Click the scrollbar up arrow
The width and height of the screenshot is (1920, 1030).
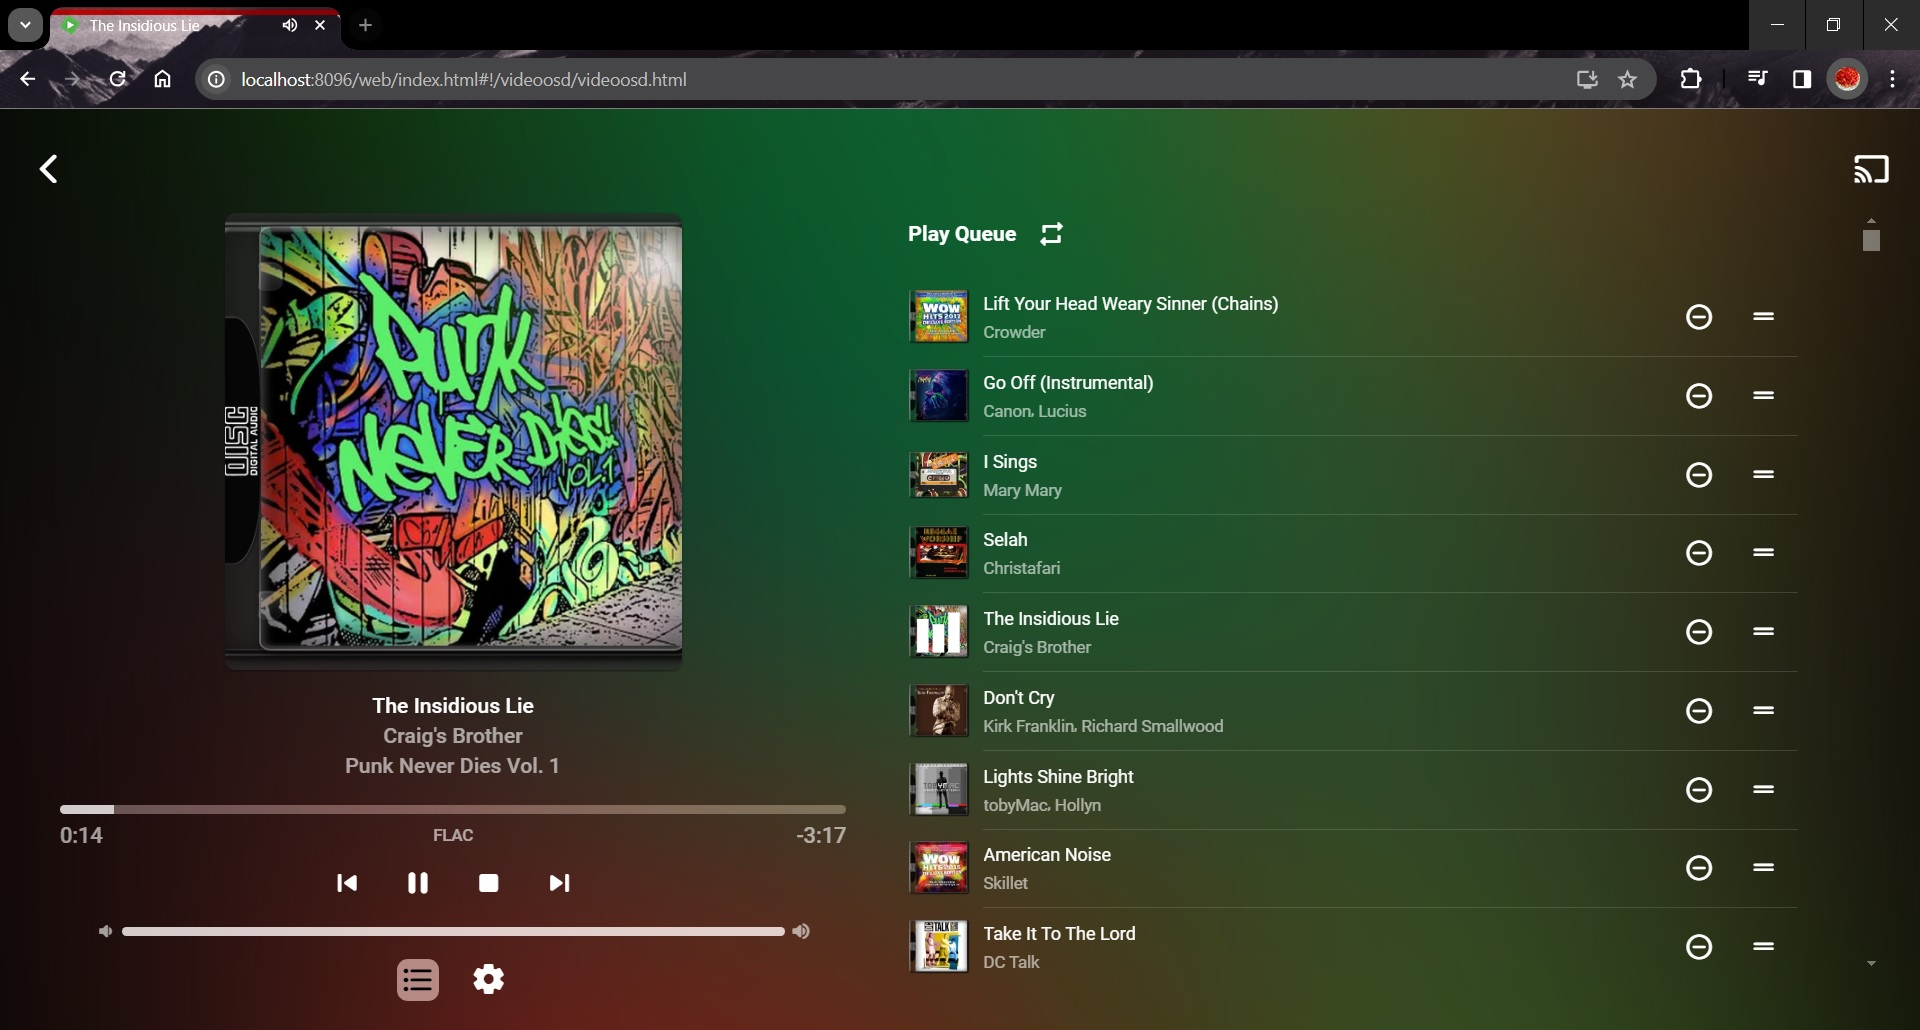(1871, 220)
